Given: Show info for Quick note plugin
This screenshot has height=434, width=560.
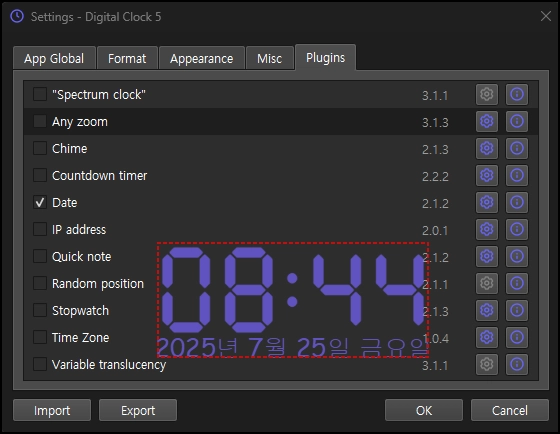Looking at the screenshot, I should [x=517, y=256].
